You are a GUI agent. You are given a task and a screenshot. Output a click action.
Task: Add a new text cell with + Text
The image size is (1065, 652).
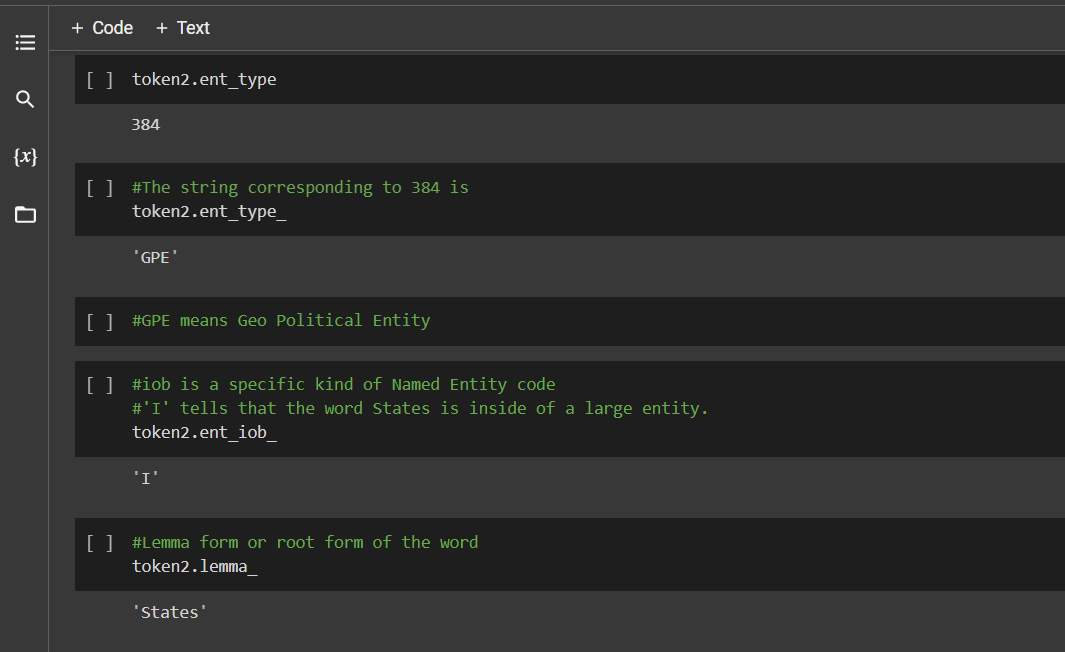pos(183,28)
